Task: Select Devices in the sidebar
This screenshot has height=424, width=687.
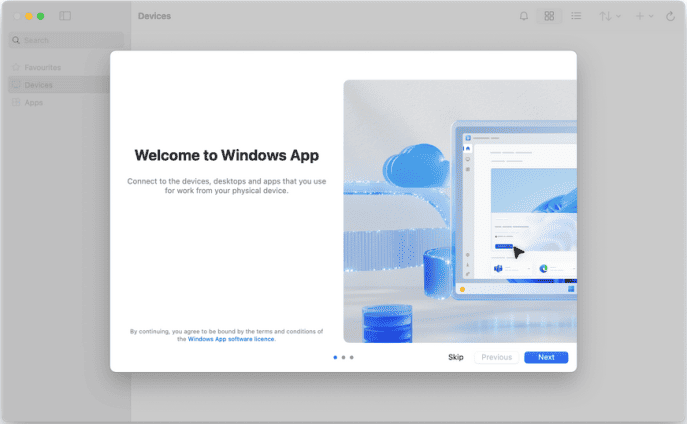Action: point(39,85)
